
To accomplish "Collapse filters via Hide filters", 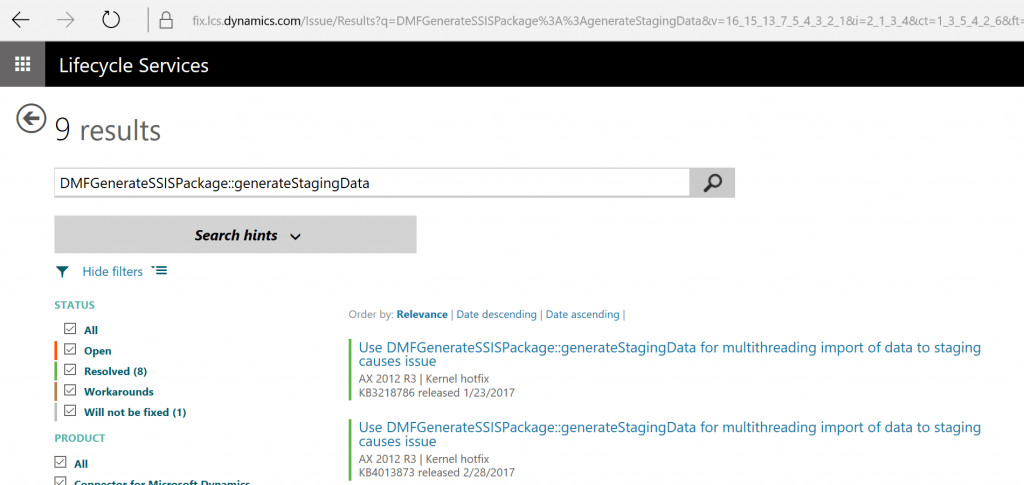I will pos(112,272).
